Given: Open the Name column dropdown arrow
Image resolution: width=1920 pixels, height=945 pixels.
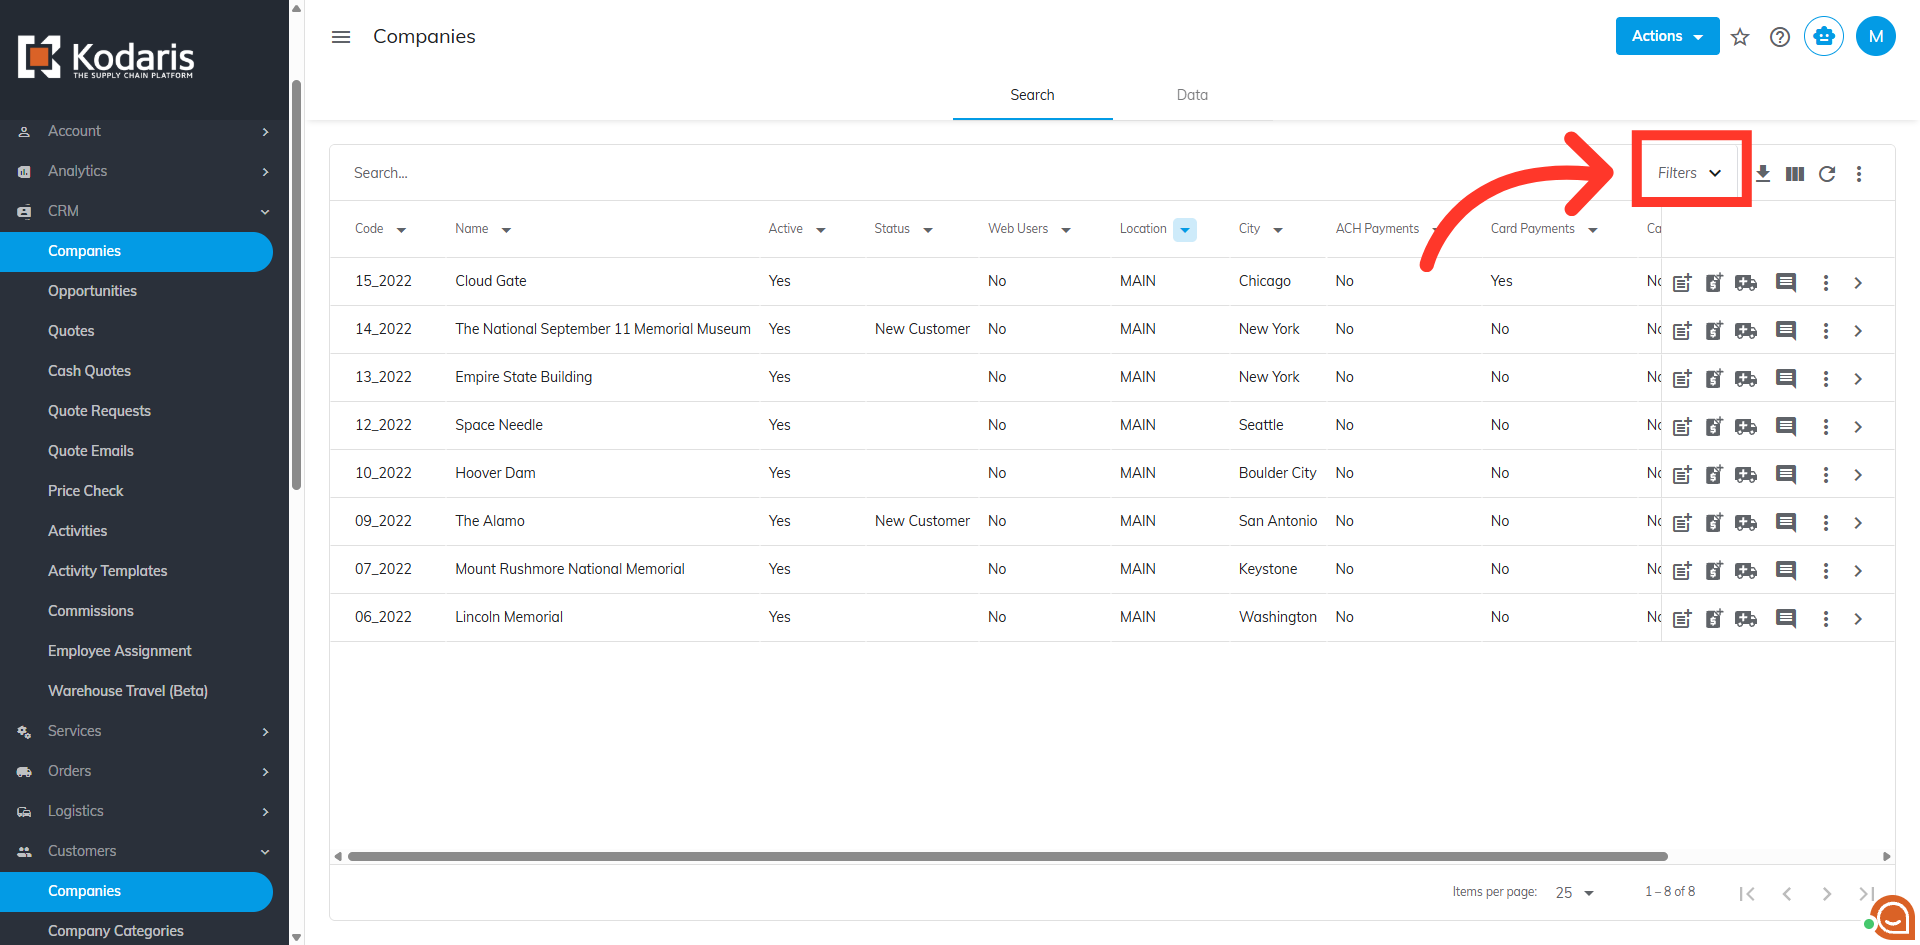Looking at the screenshot, I should pyautogui.click(x=506, y=230).
